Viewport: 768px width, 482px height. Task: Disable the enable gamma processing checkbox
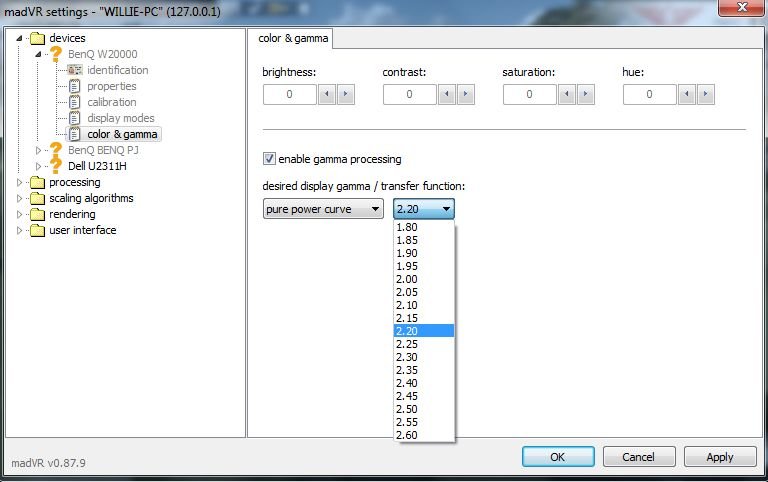pos(268,159)
